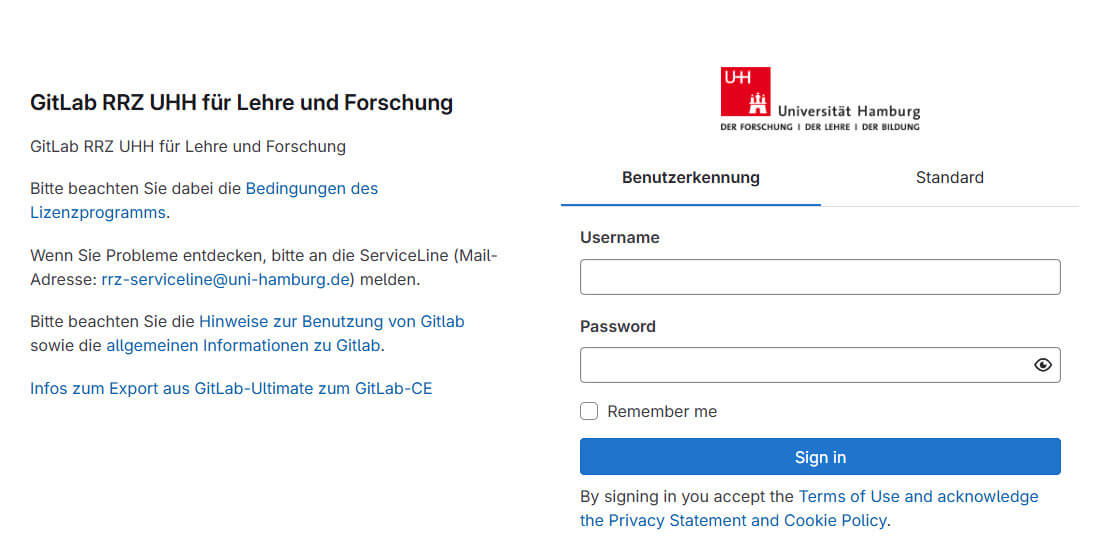
Task: Open the Terms of Use link
Action: pos(849,496)
